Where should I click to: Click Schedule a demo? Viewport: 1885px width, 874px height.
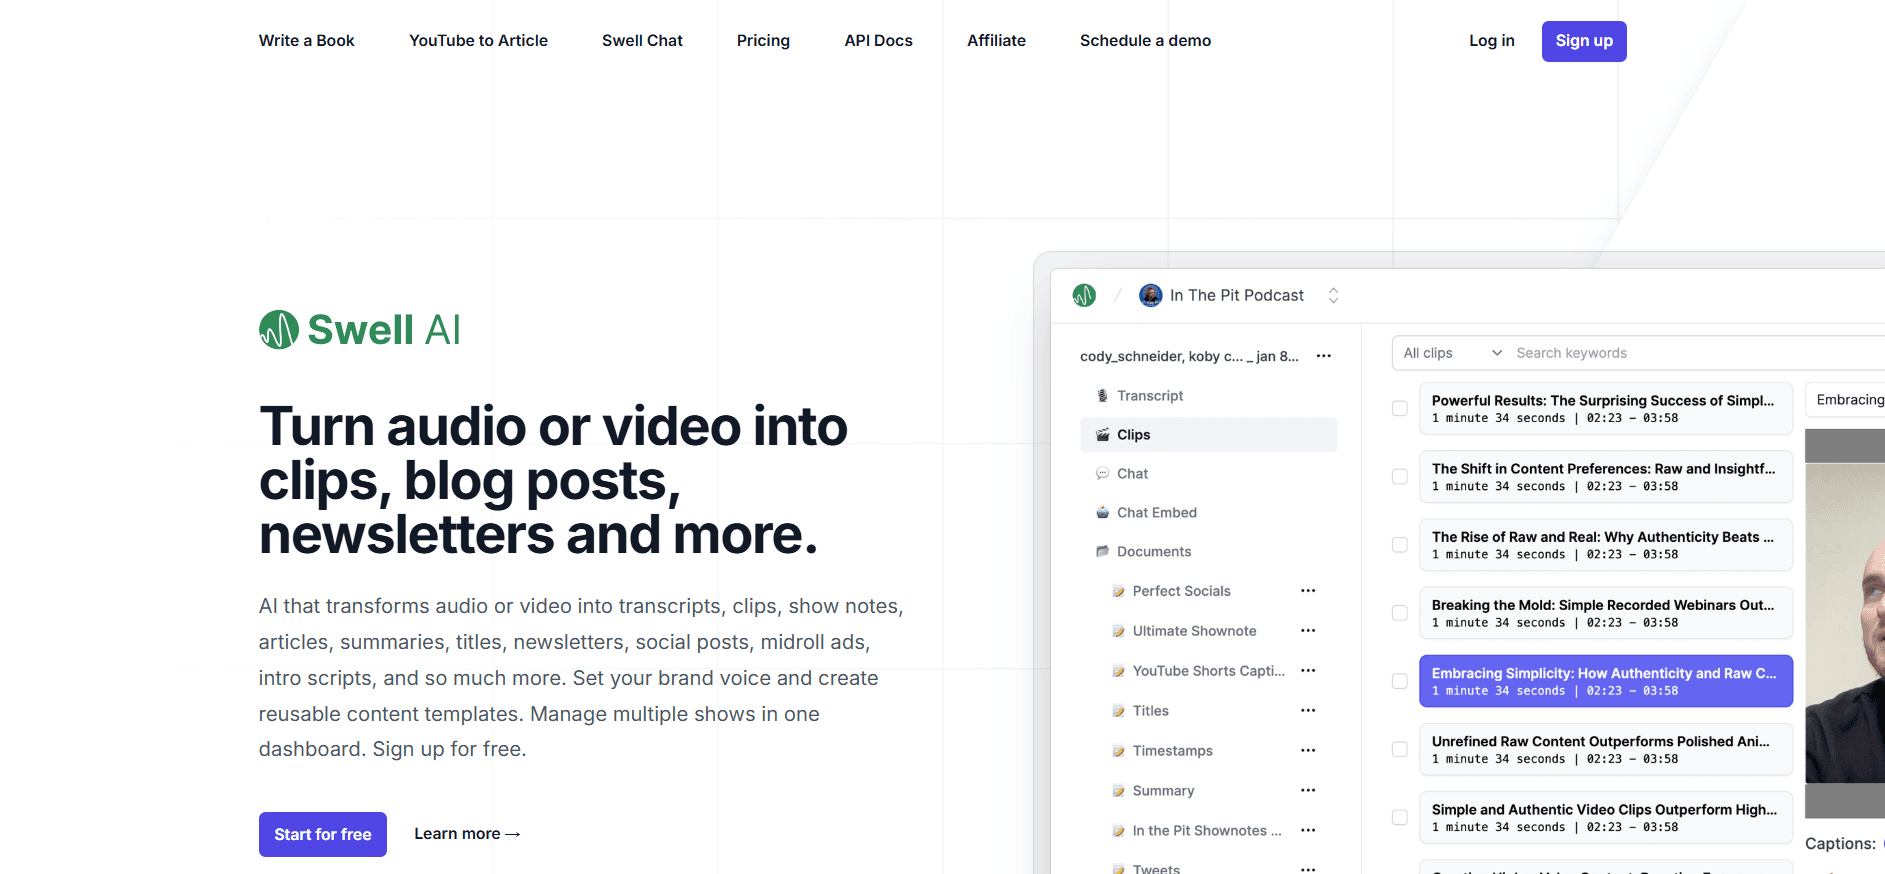click(x=1145, y=41)
